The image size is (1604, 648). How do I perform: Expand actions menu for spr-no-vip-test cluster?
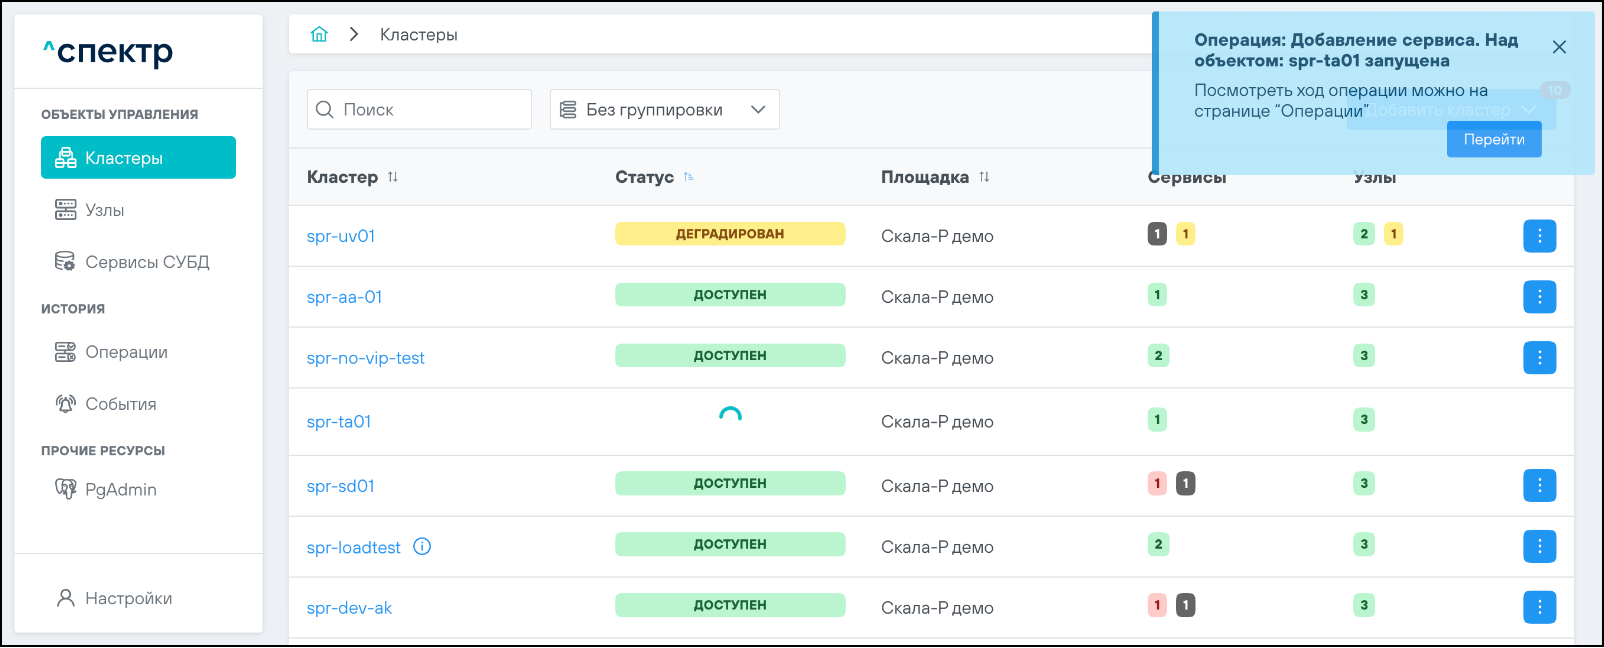pyautogui.click(x=1539, y=358)
